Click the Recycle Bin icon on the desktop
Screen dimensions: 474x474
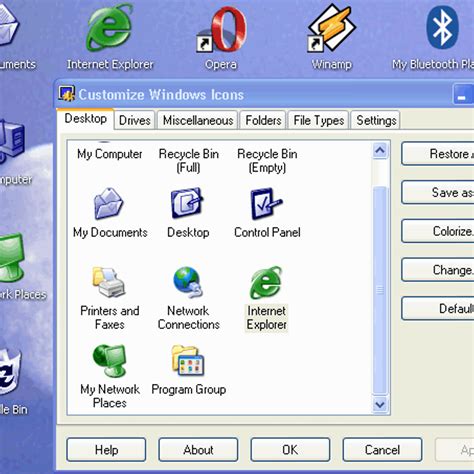10,373
